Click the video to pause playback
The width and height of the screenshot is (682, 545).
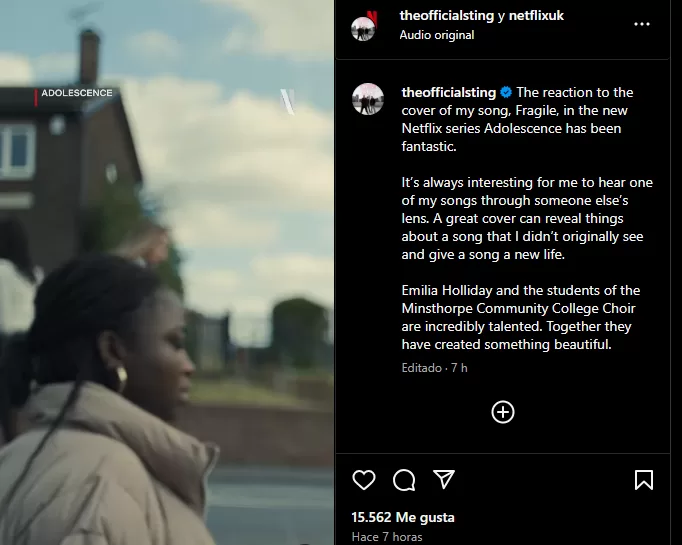tap(167, 272)
